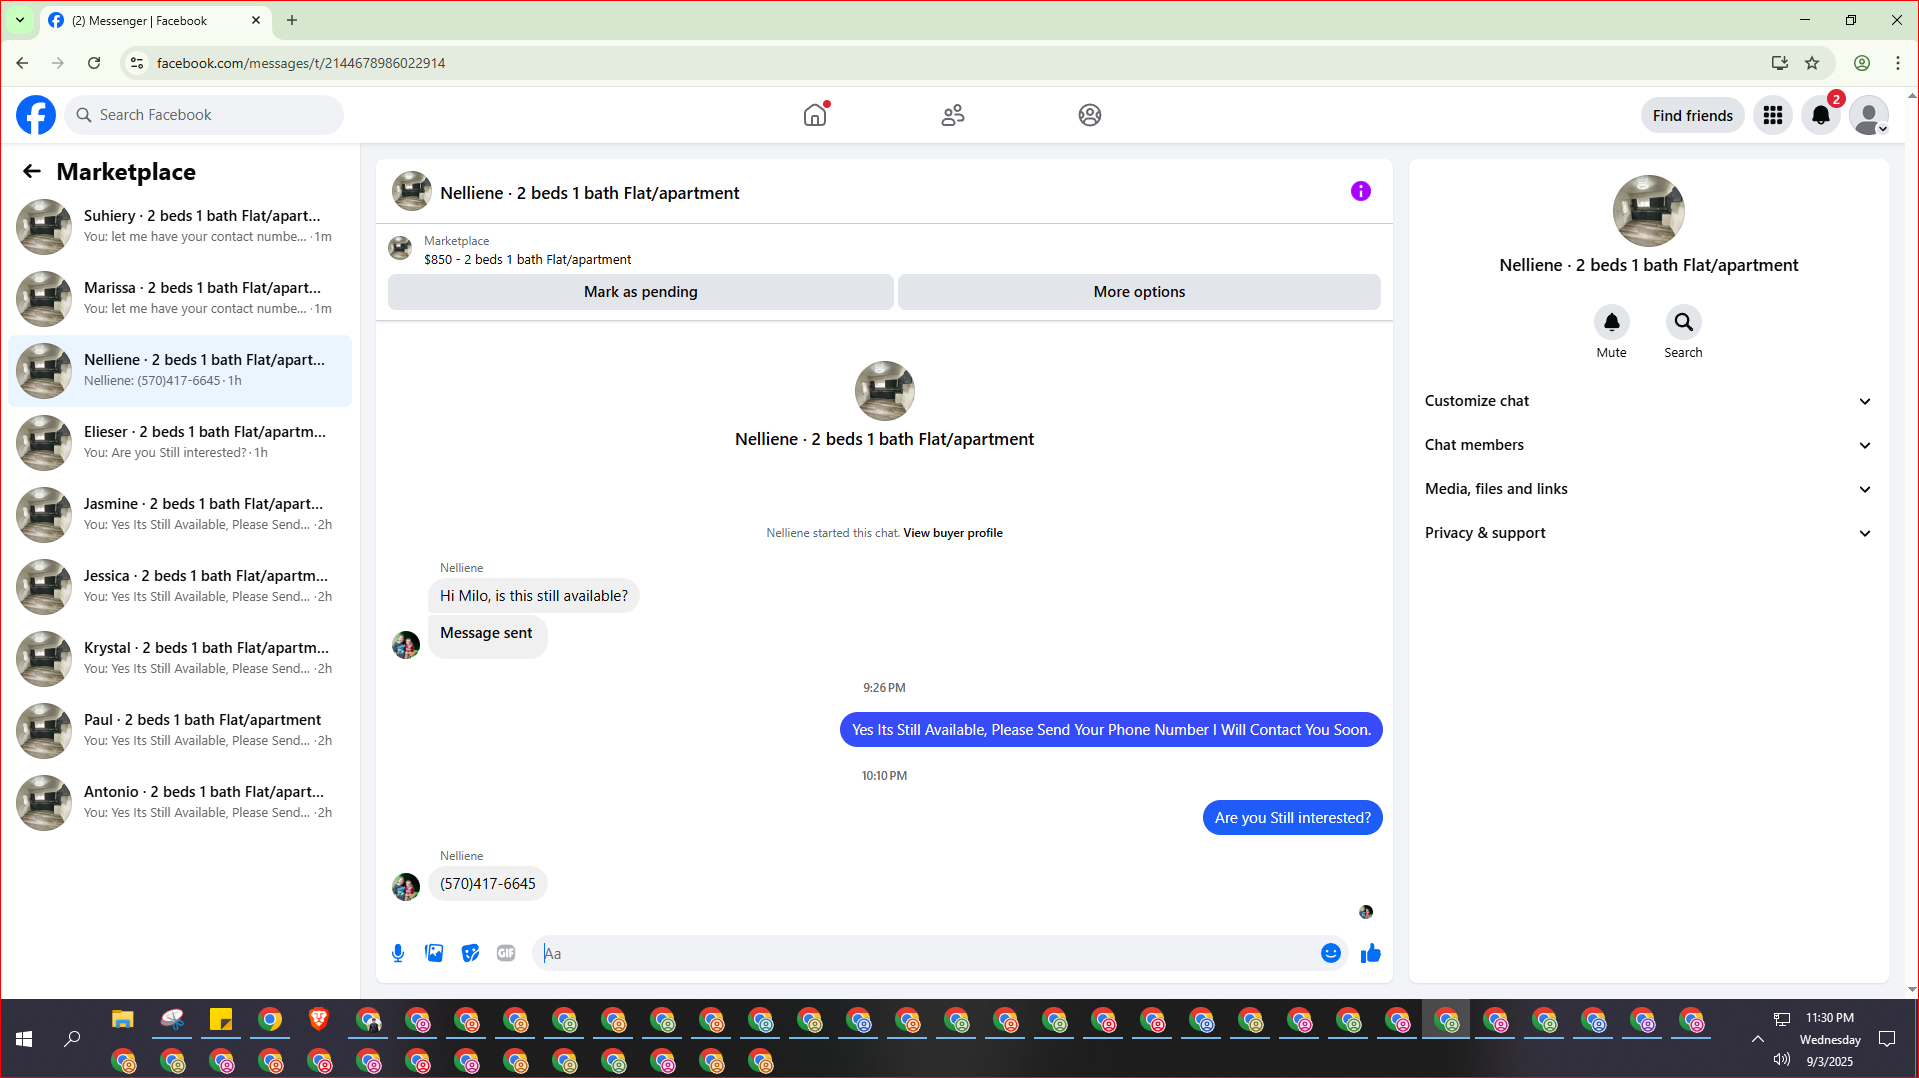Open the Marissa conversation
Viewport: 1919px width, 1078px height.
(180, 299)
